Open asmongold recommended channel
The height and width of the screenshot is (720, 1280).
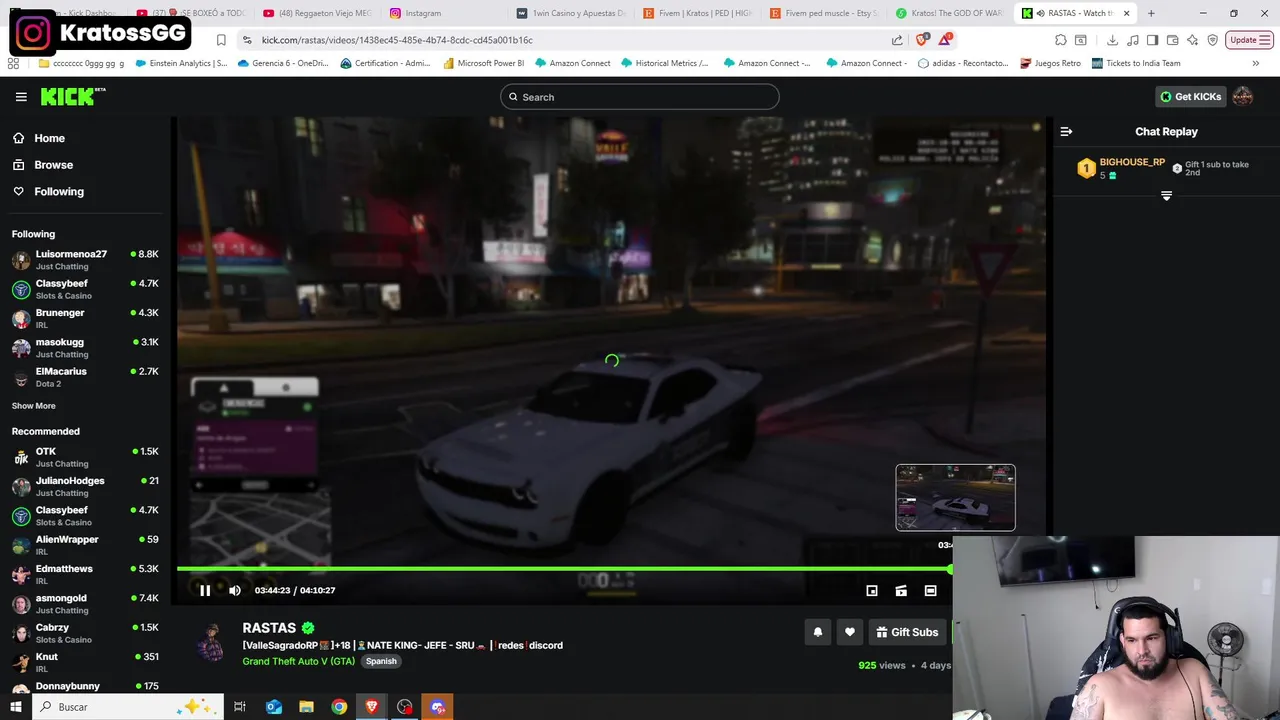click(85, 603)
